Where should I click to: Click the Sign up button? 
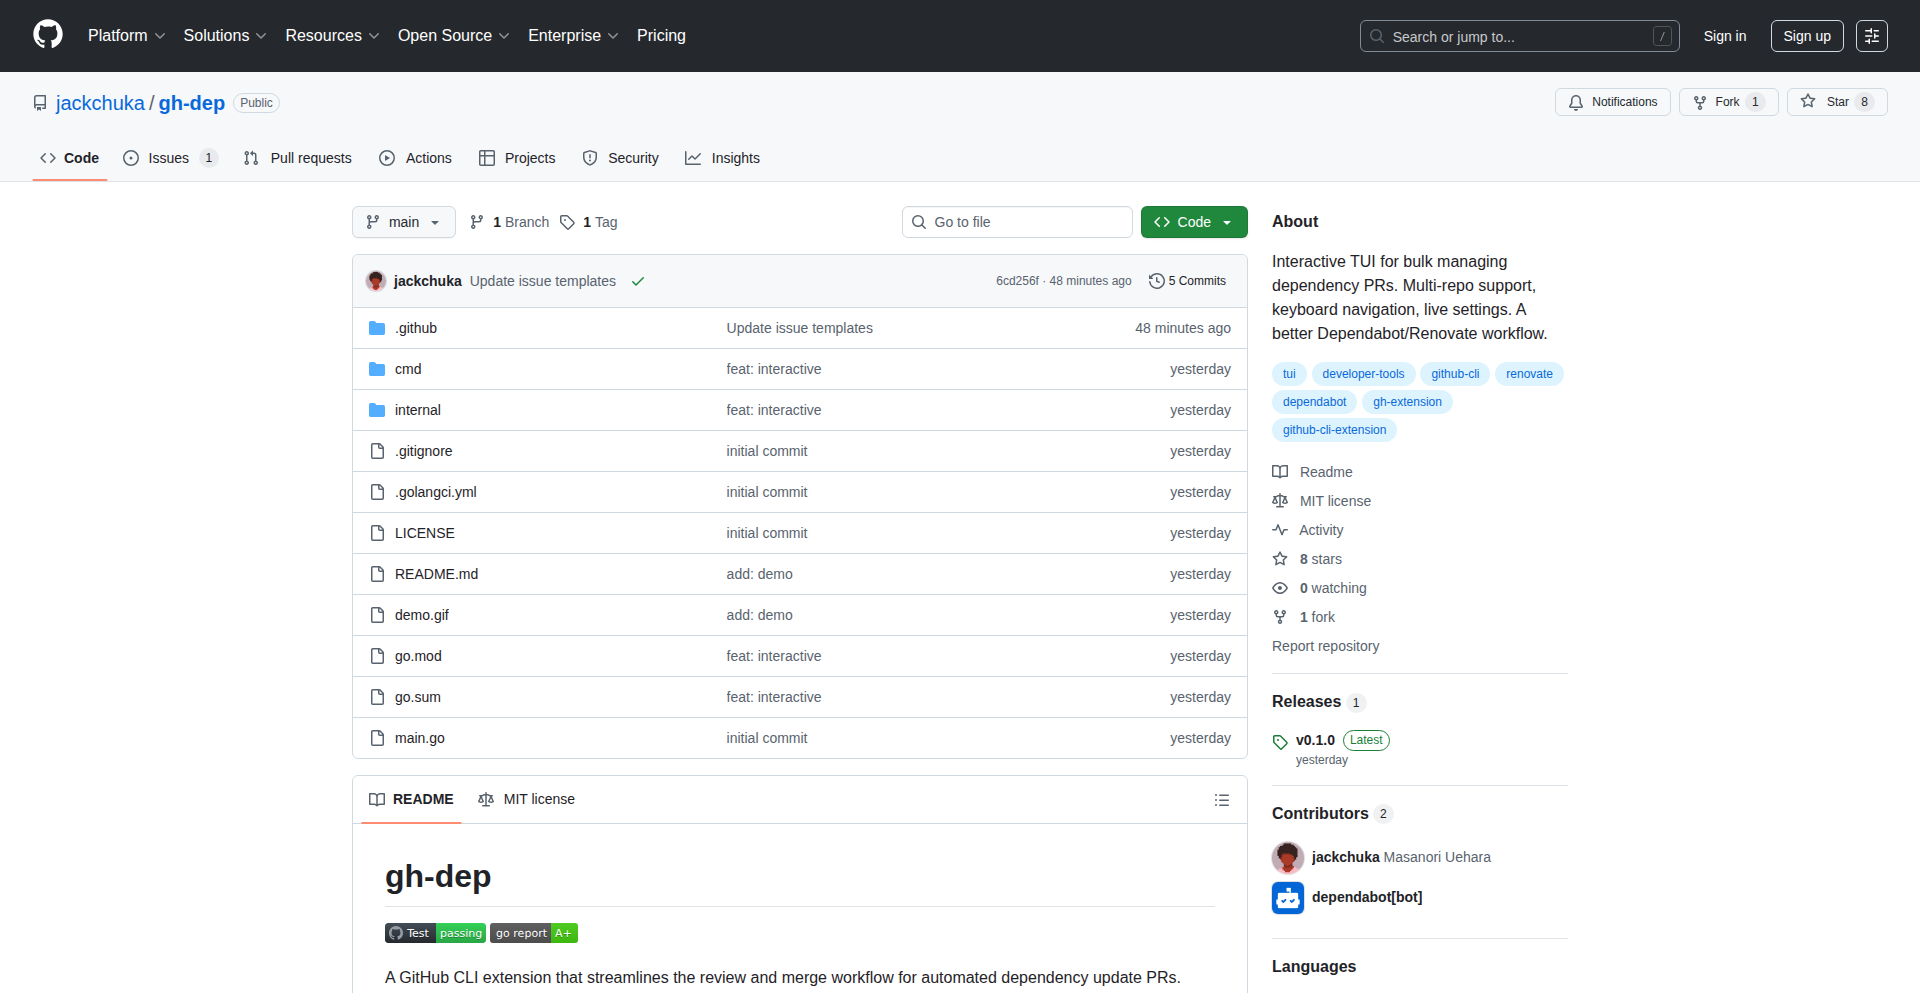coord(1807,36)
